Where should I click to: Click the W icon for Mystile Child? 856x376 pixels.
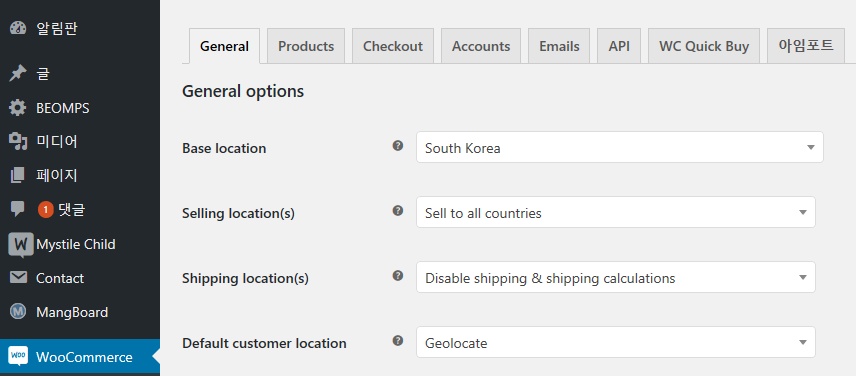21,244
